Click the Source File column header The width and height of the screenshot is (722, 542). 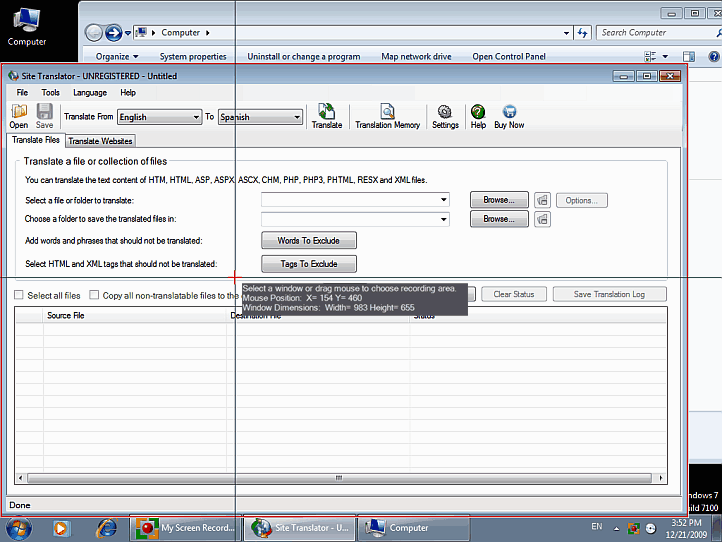tap(134, 315)
